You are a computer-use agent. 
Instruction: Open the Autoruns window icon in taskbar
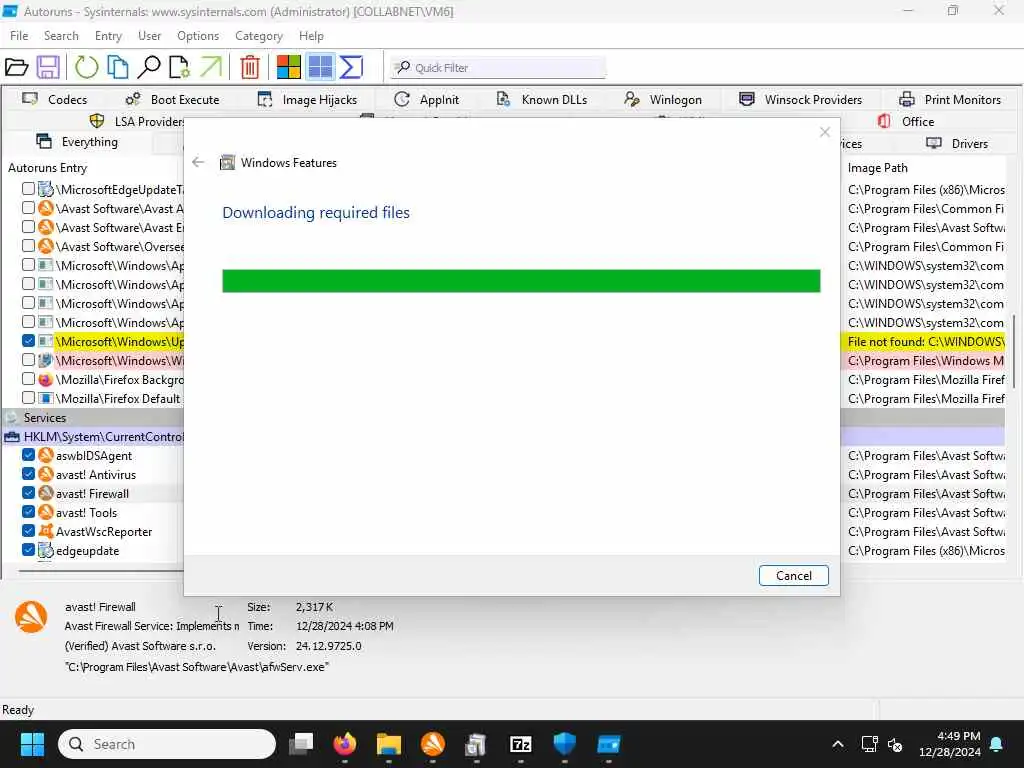click(609, 744)
